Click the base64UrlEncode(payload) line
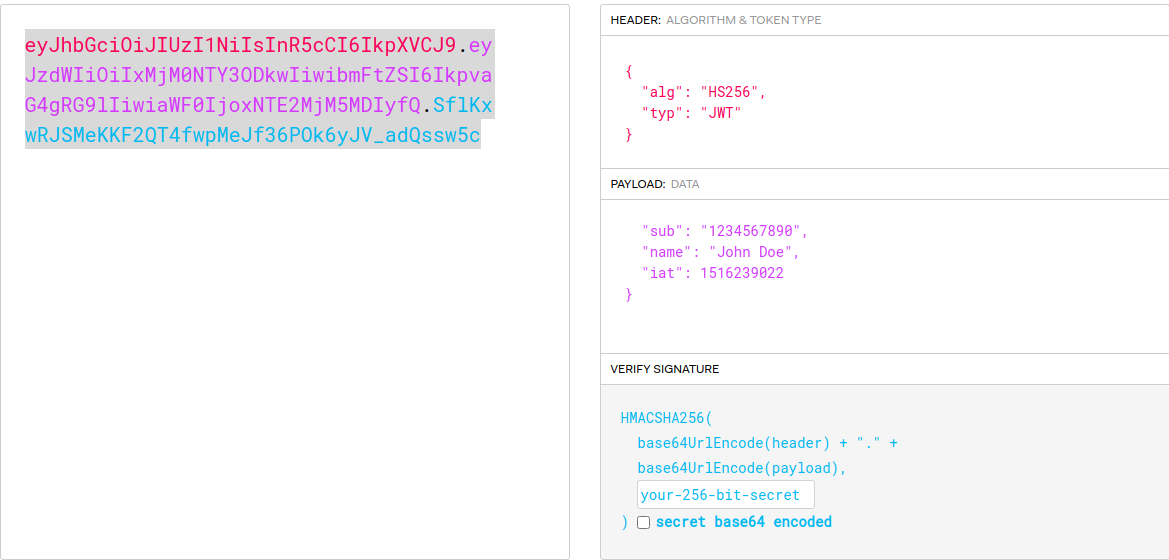 pos(742,468)
